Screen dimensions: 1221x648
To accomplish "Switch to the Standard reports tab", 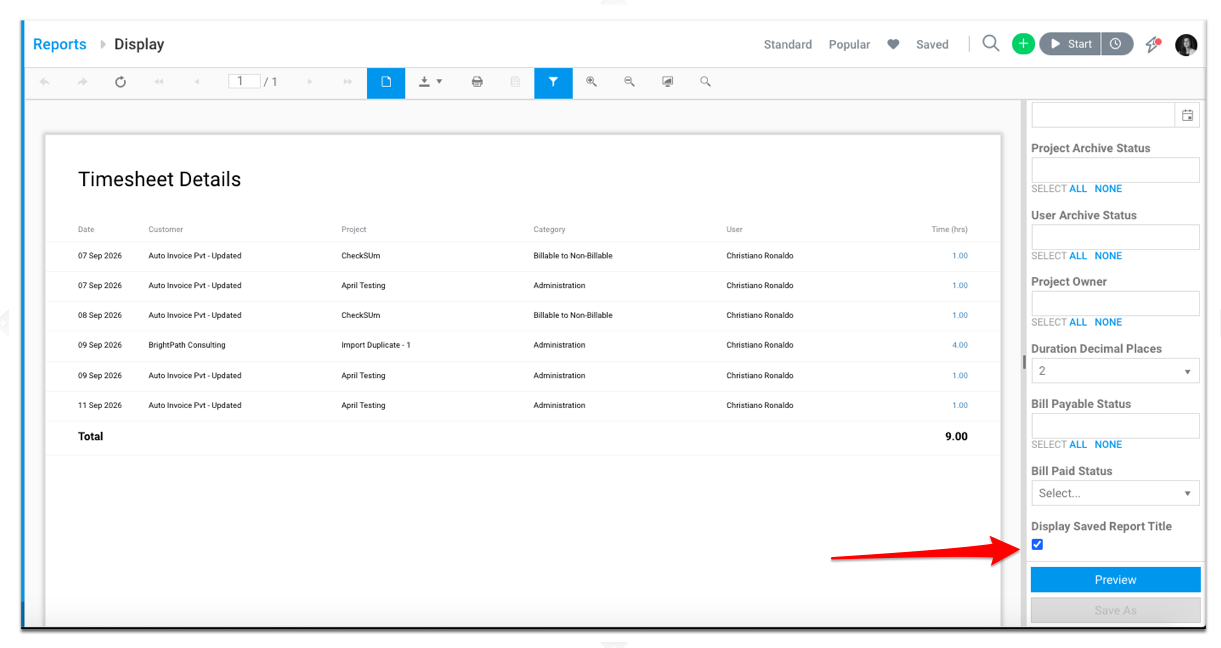I will click(788, 44).
